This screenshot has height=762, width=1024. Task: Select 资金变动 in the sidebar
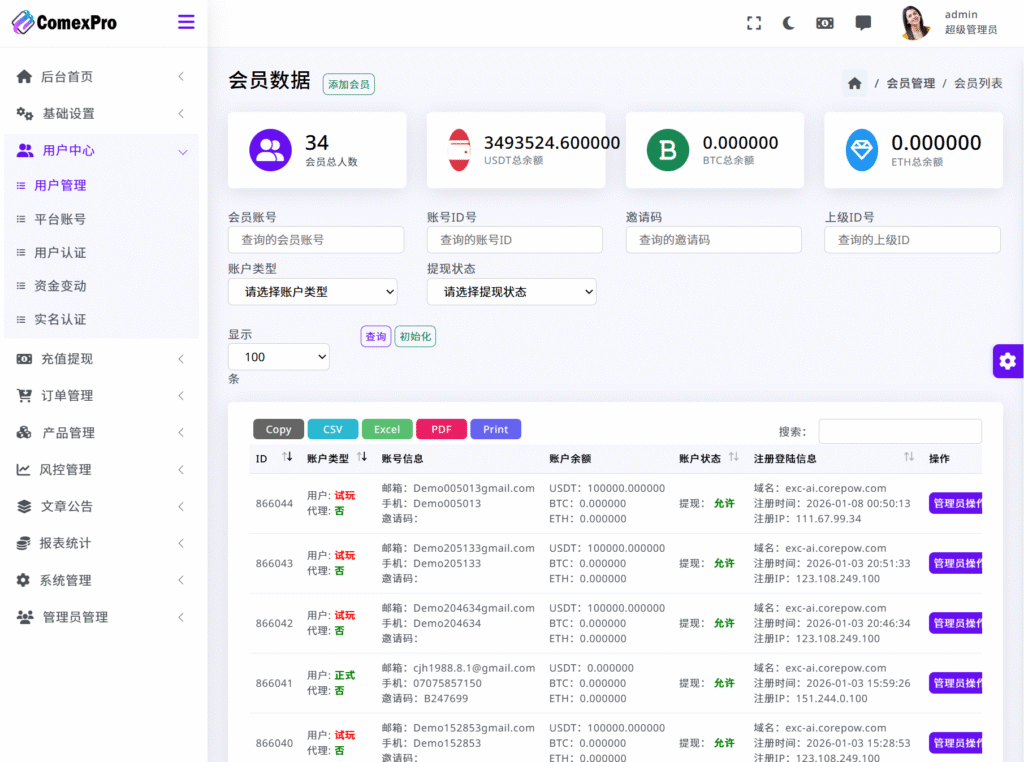[60, 286]
